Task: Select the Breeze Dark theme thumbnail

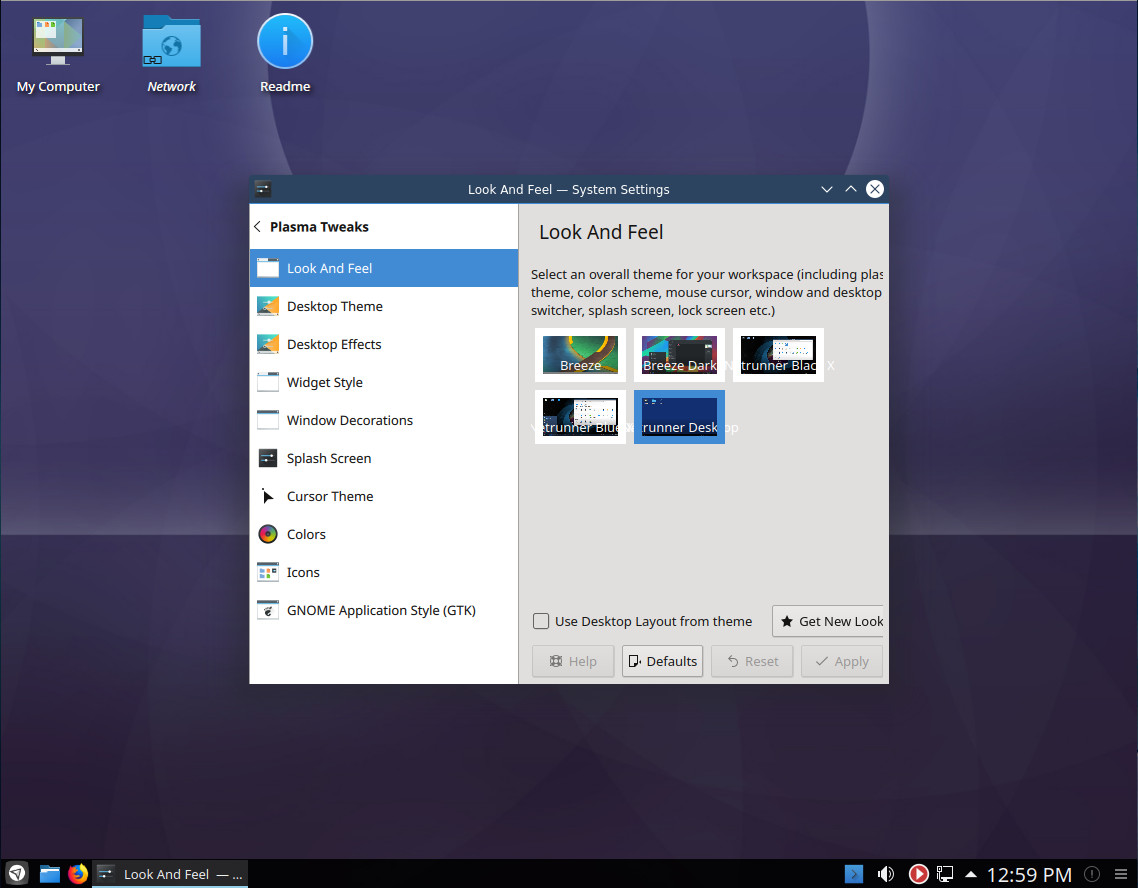Action: pyautogui.click(x=679, y=355)
